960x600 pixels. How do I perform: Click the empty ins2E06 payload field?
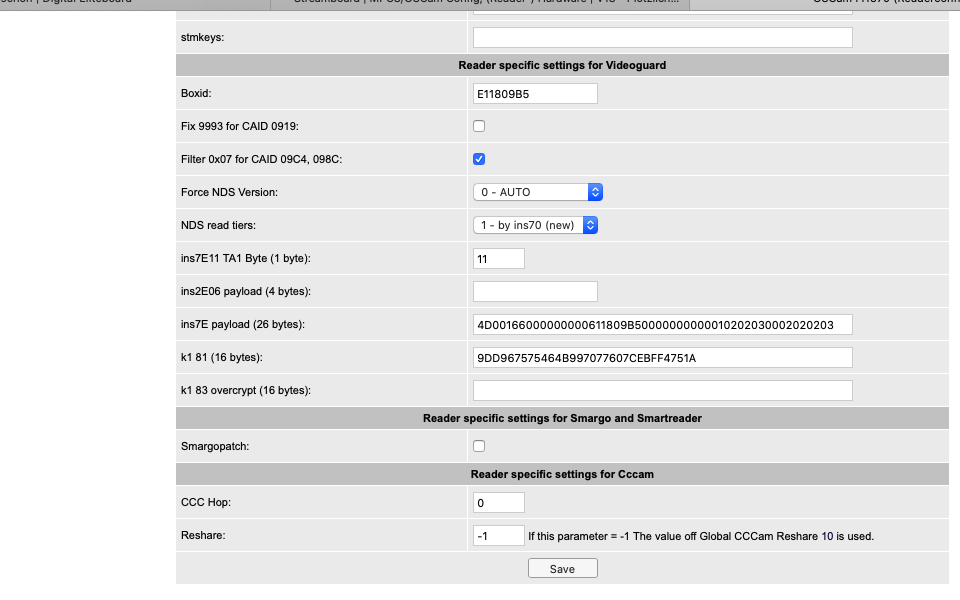pyautogui.click(x=535, y=291)
